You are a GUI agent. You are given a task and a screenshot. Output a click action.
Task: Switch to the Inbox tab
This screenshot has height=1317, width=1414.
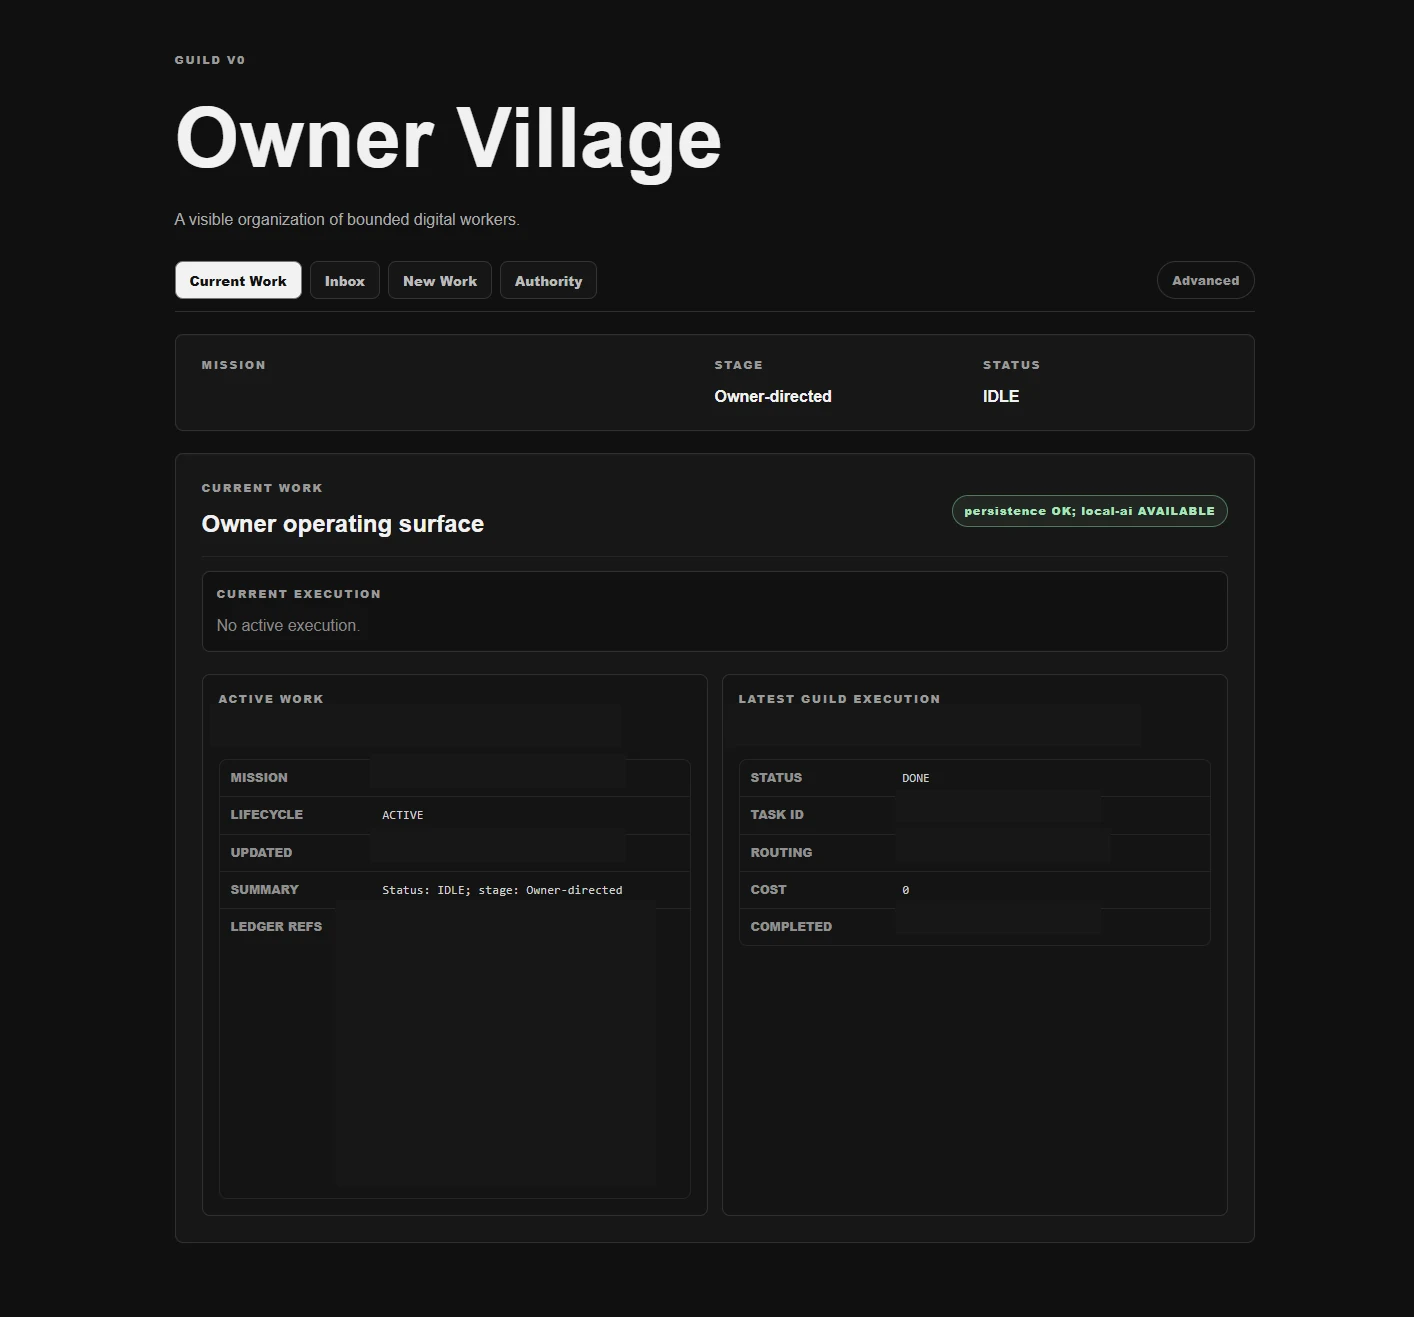click(344, 281)
